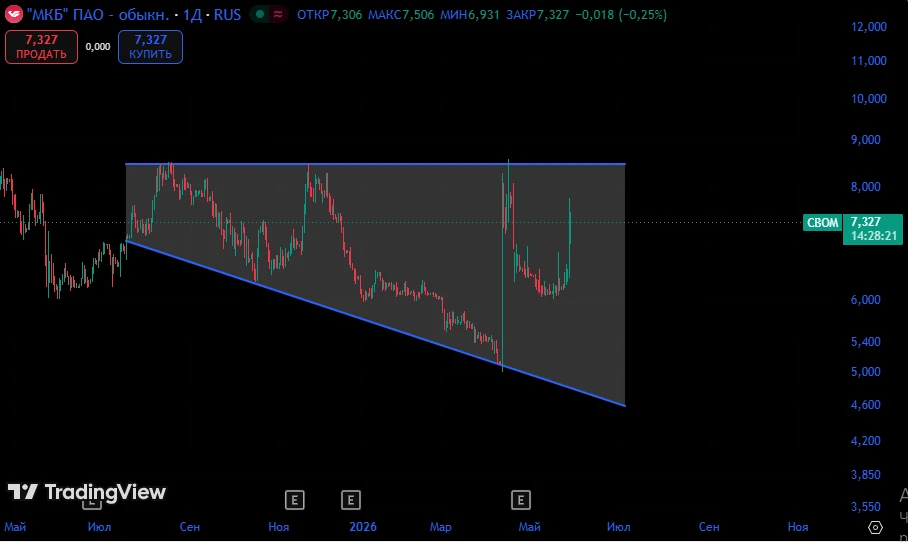Viewport: 908px width, 542px height.
Task: Click the CBOM price label tag
Action: [x=822, y=222]
